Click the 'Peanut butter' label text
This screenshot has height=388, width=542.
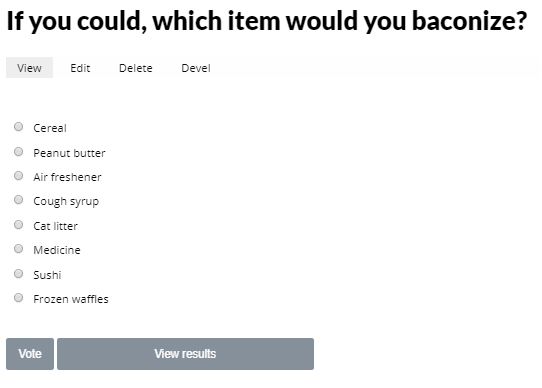(x=69, y=153)
